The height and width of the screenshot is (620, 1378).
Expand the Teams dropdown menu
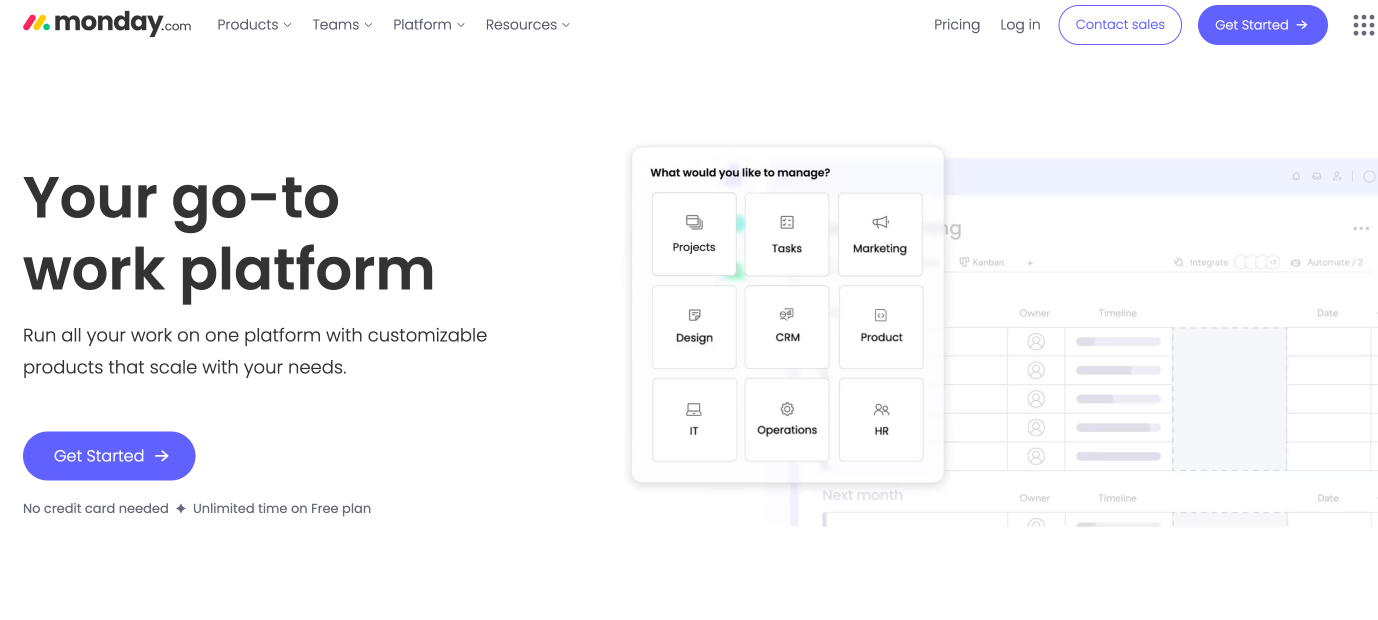(342, 25)
